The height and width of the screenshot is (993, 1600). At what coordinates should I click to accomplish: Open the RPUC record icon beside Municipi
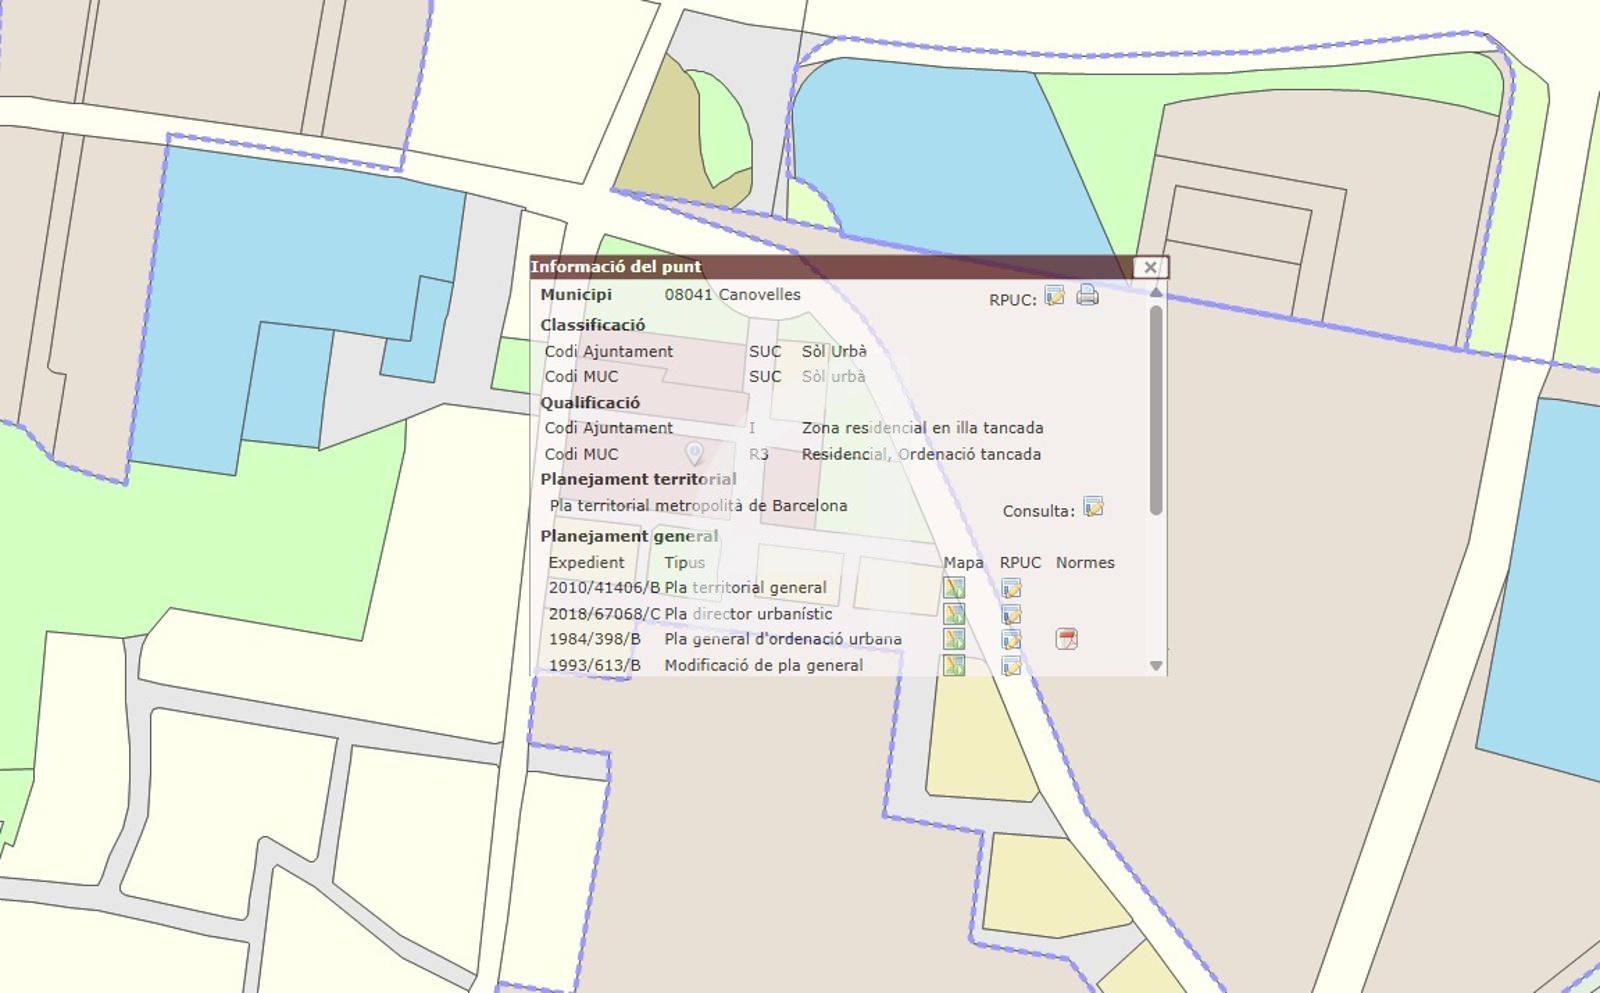(1054, 296)
